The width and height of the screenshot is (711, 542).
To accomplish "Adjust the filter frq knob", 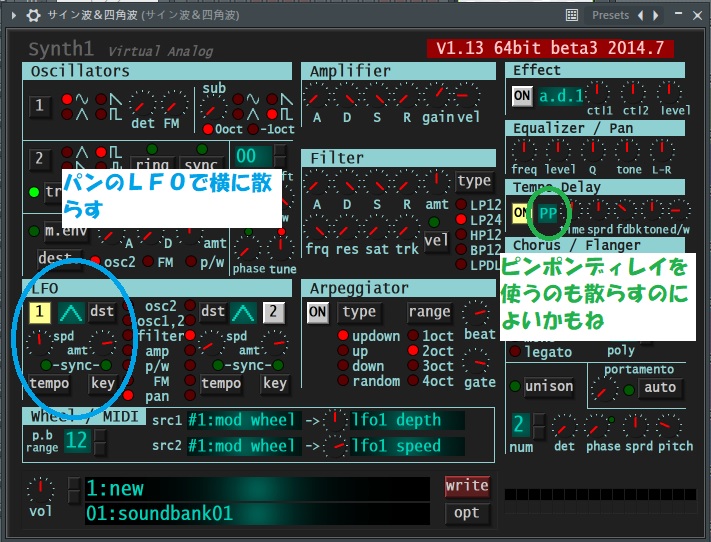I will coord(317,229).
